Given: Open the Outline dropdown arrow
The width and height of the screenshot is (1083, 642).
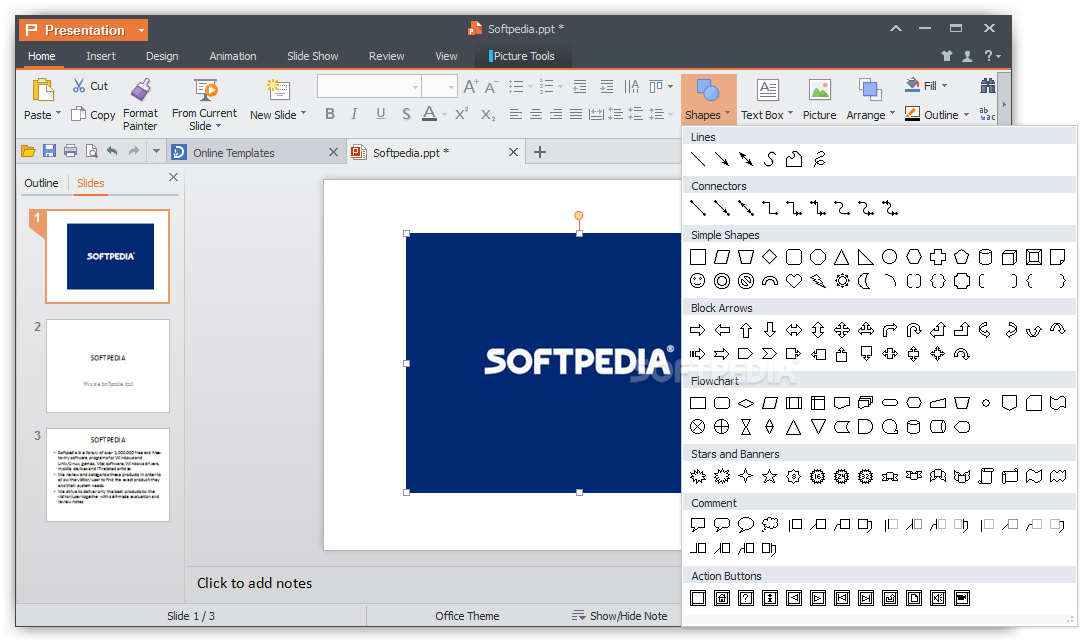Looking at the screenshot, I should 966,115.
